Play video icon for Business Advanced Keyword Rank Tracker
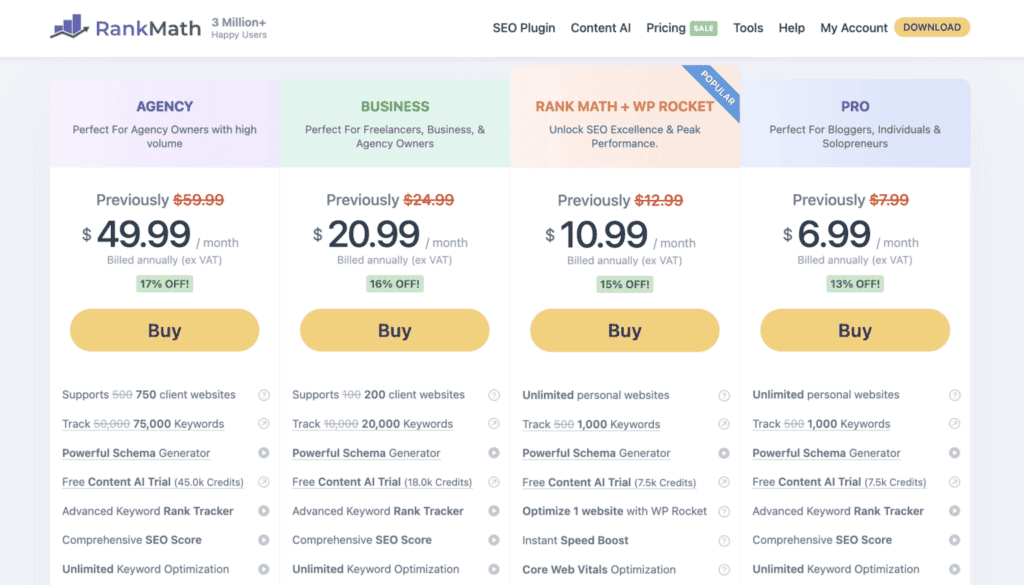Image resolution: width=1024 pixels, height=585 pixels. tap(494, 511)
